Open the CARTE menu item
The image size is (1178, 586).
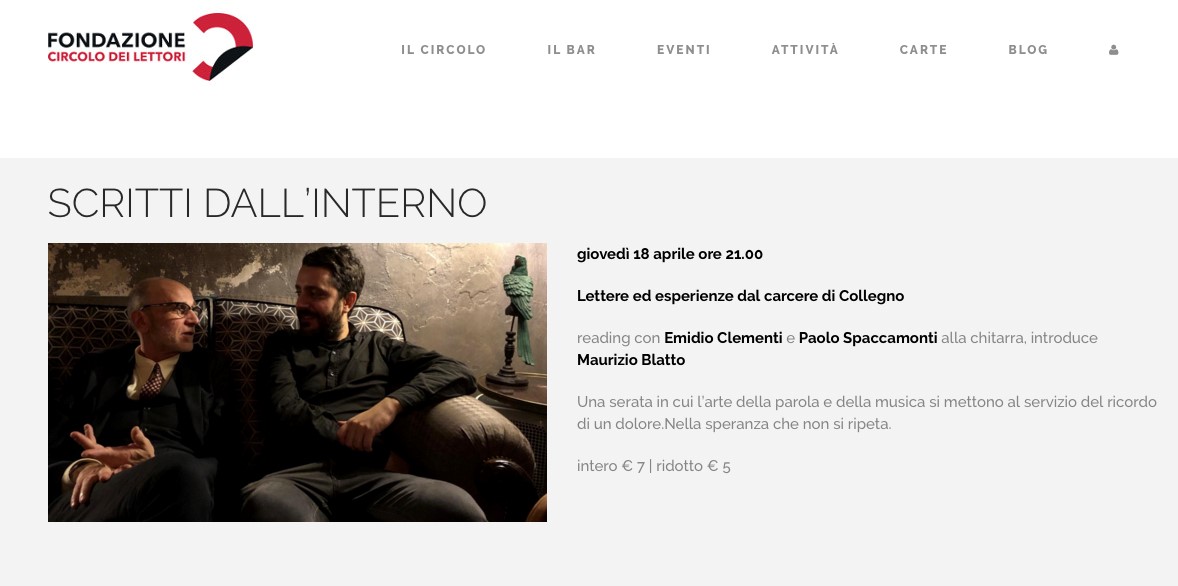[923, 50]
